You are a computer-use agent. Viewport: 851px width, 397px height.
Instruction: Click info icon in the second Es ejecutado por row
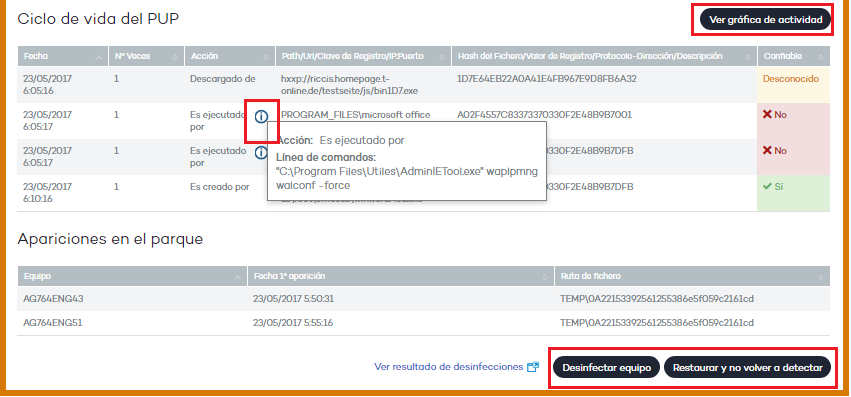(261, 152)
